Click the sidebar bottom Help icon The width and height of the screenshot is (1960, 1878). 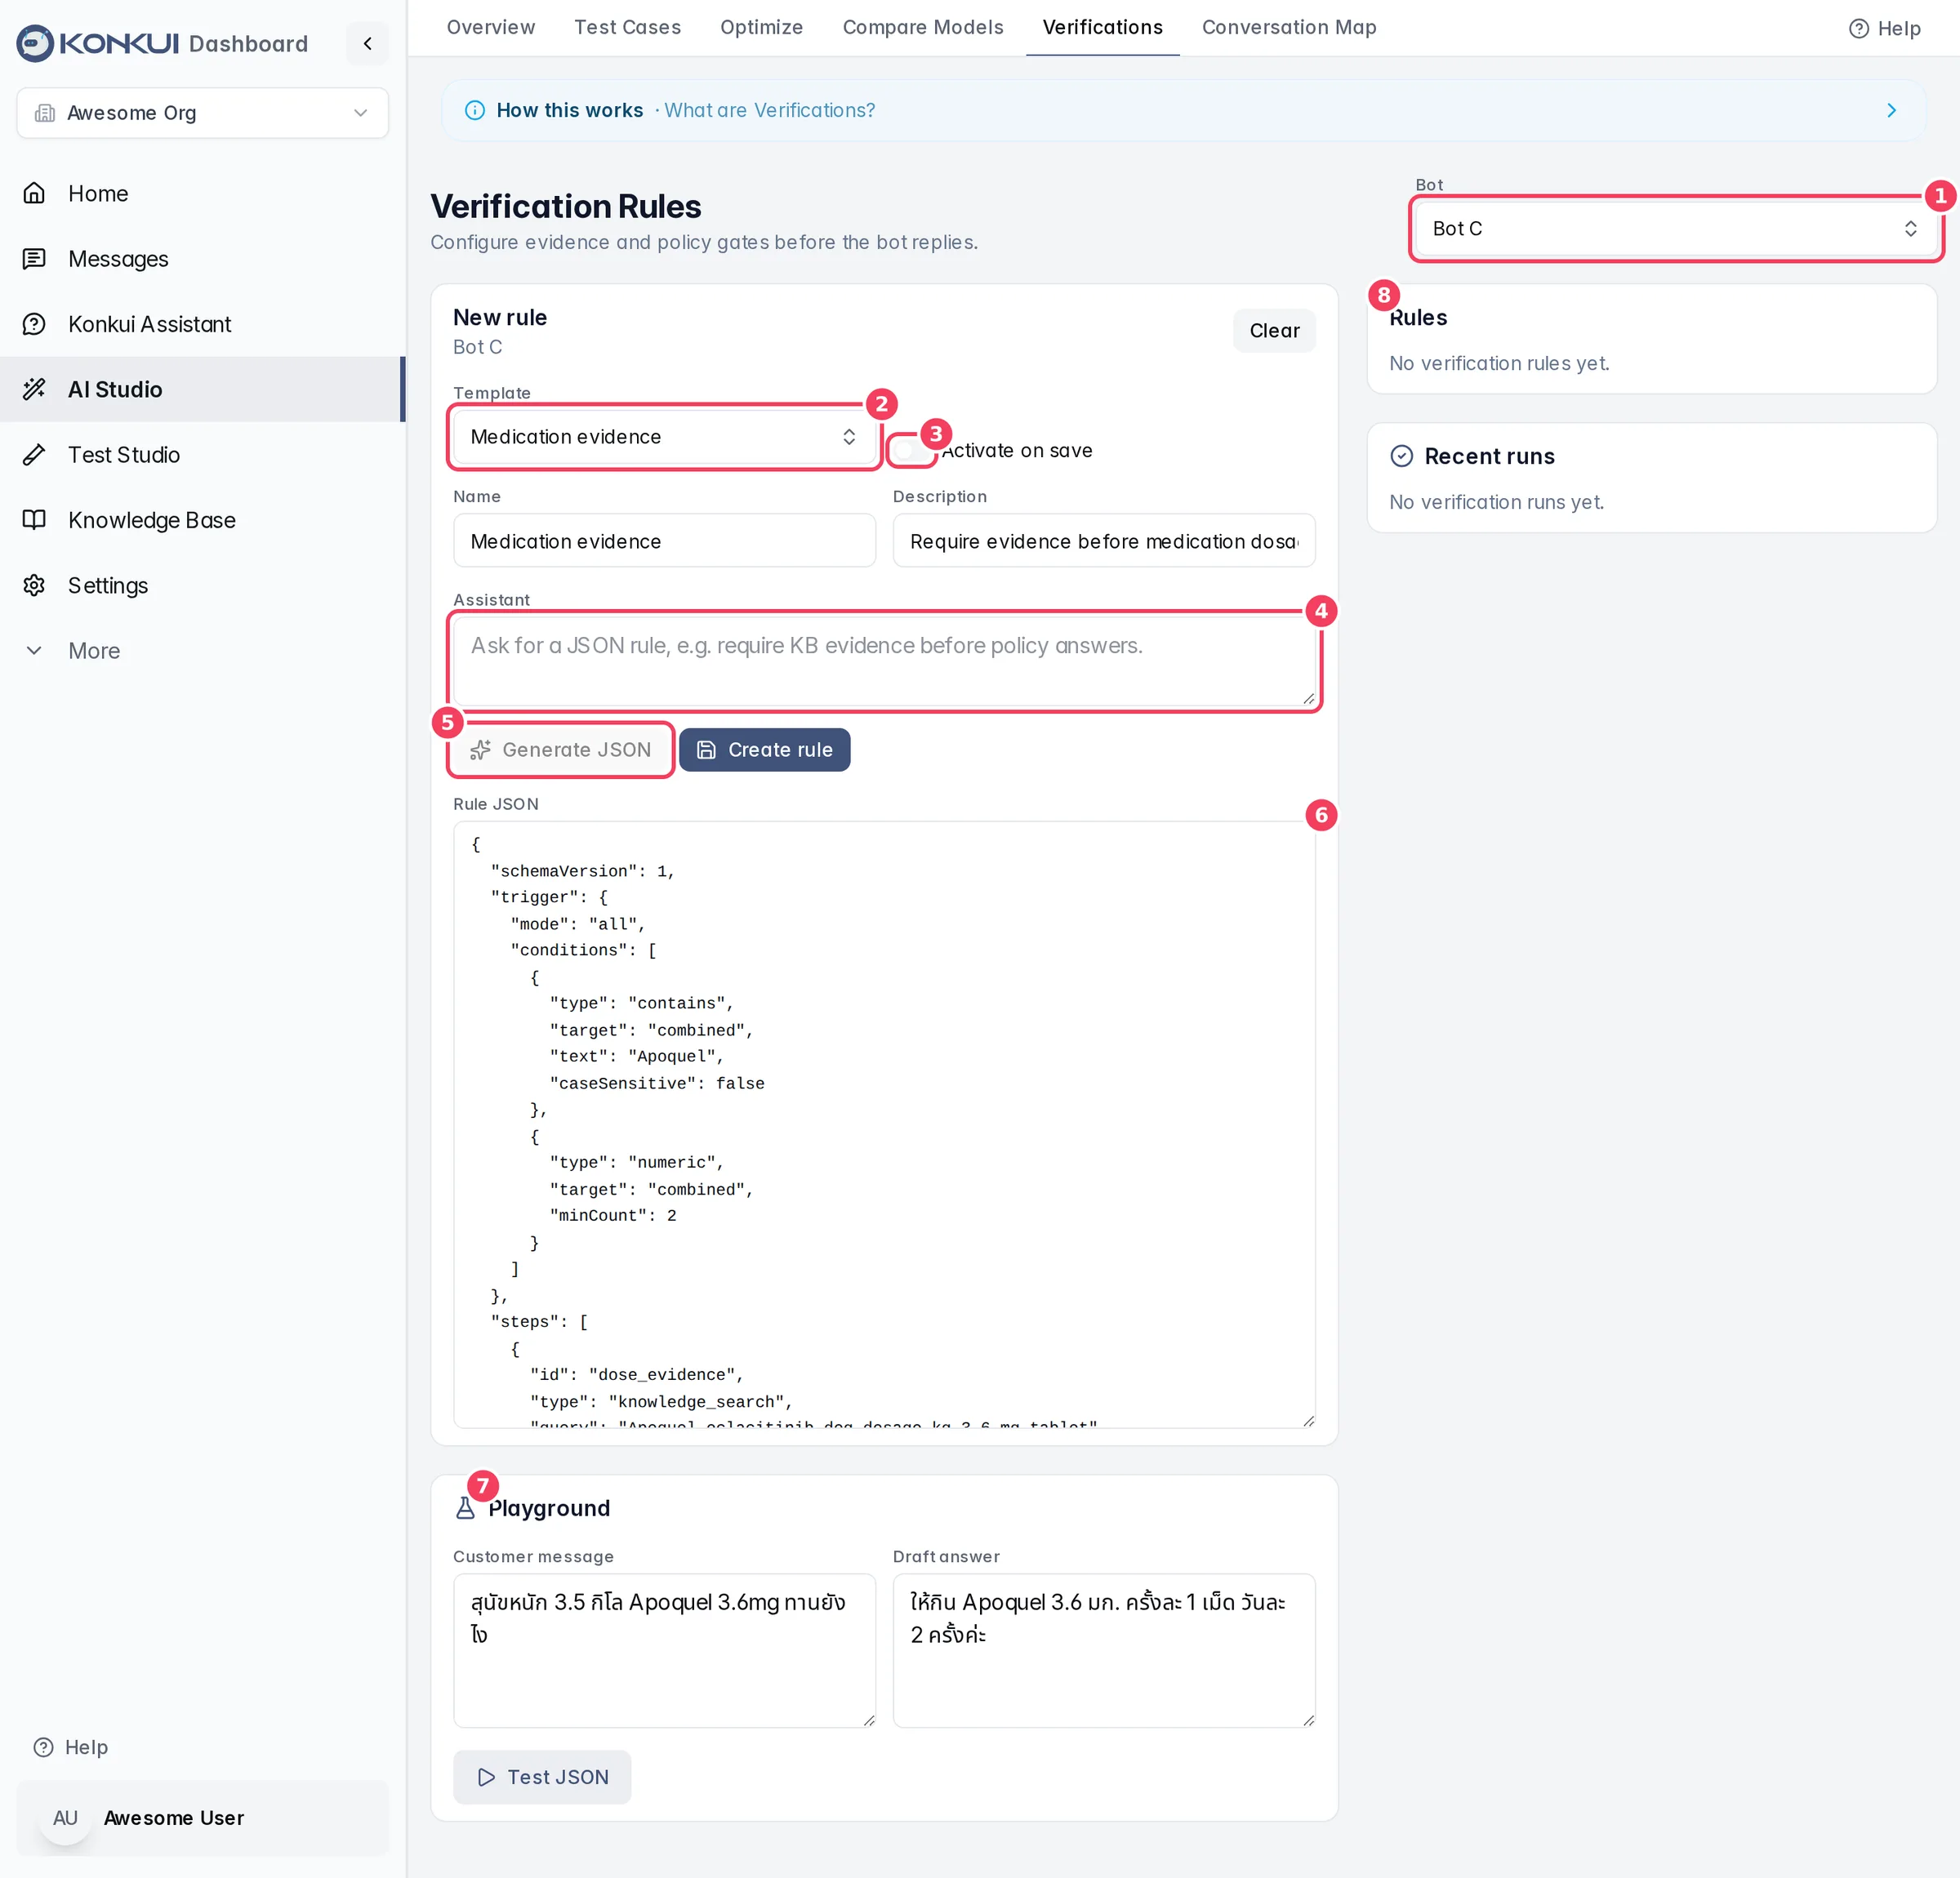click(43, 1747)
